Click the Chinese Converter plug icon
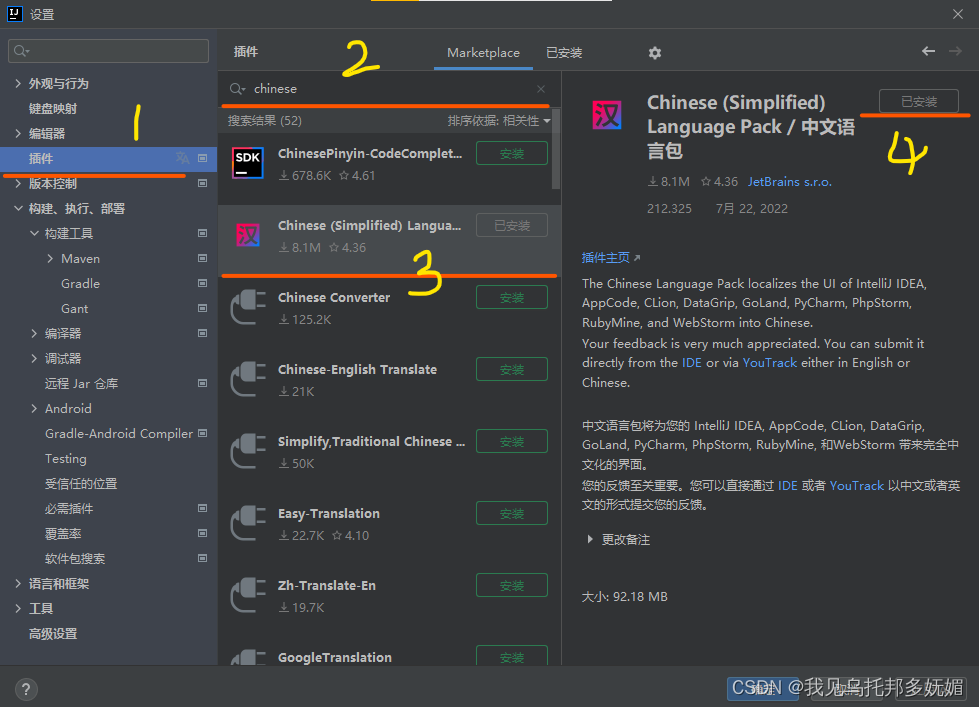Image resolution: width=979 pixels, height=707 pixels. click(x=248, y=307)
